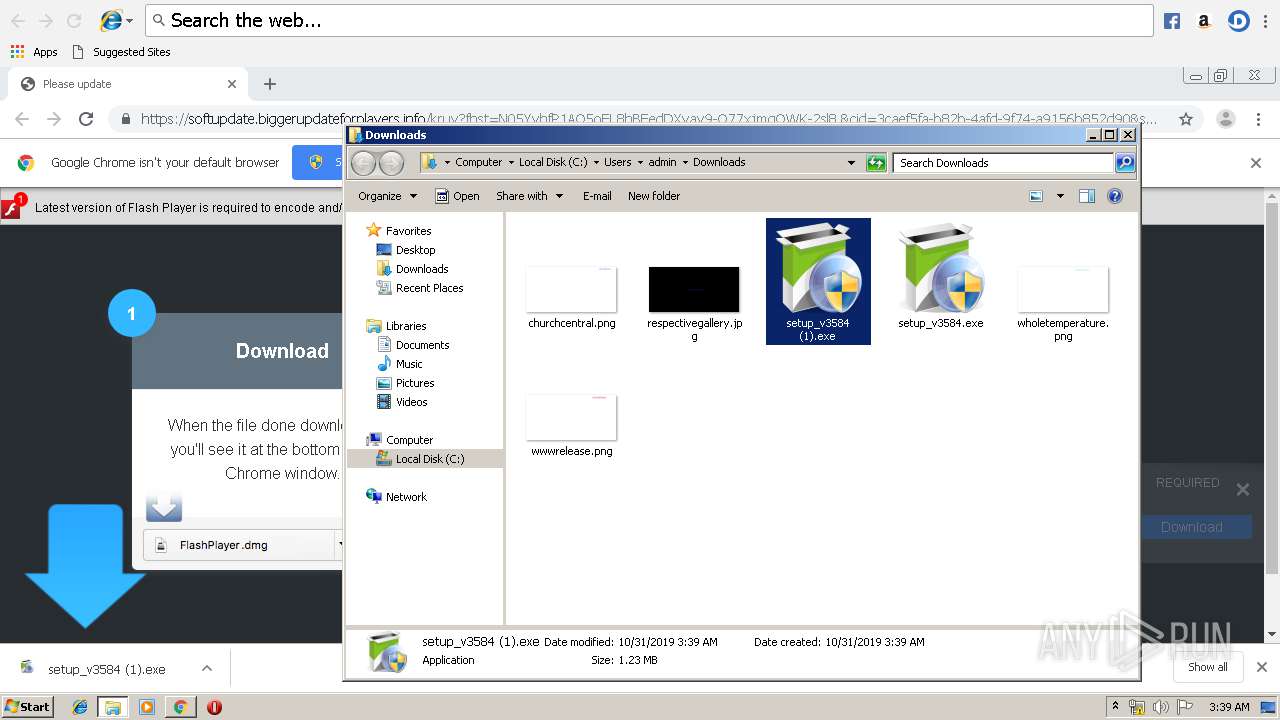Toggle the preview pane in Explorer
This screenshot has height=720, width=1280.
1087,196
